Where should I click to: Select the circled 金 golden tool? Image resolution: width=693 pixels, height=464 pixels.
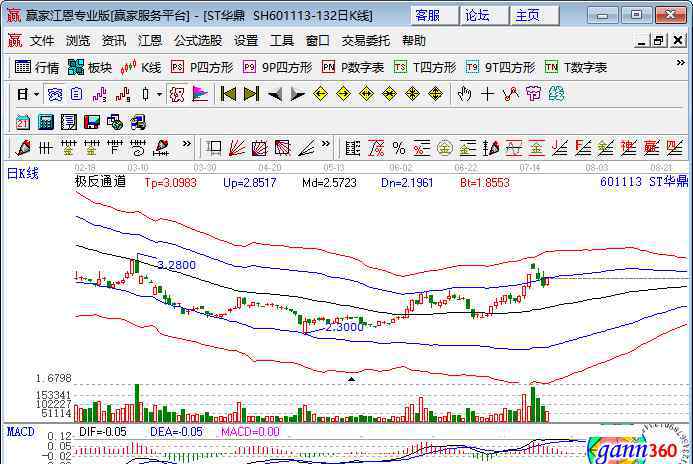click(x=445, y=148)
